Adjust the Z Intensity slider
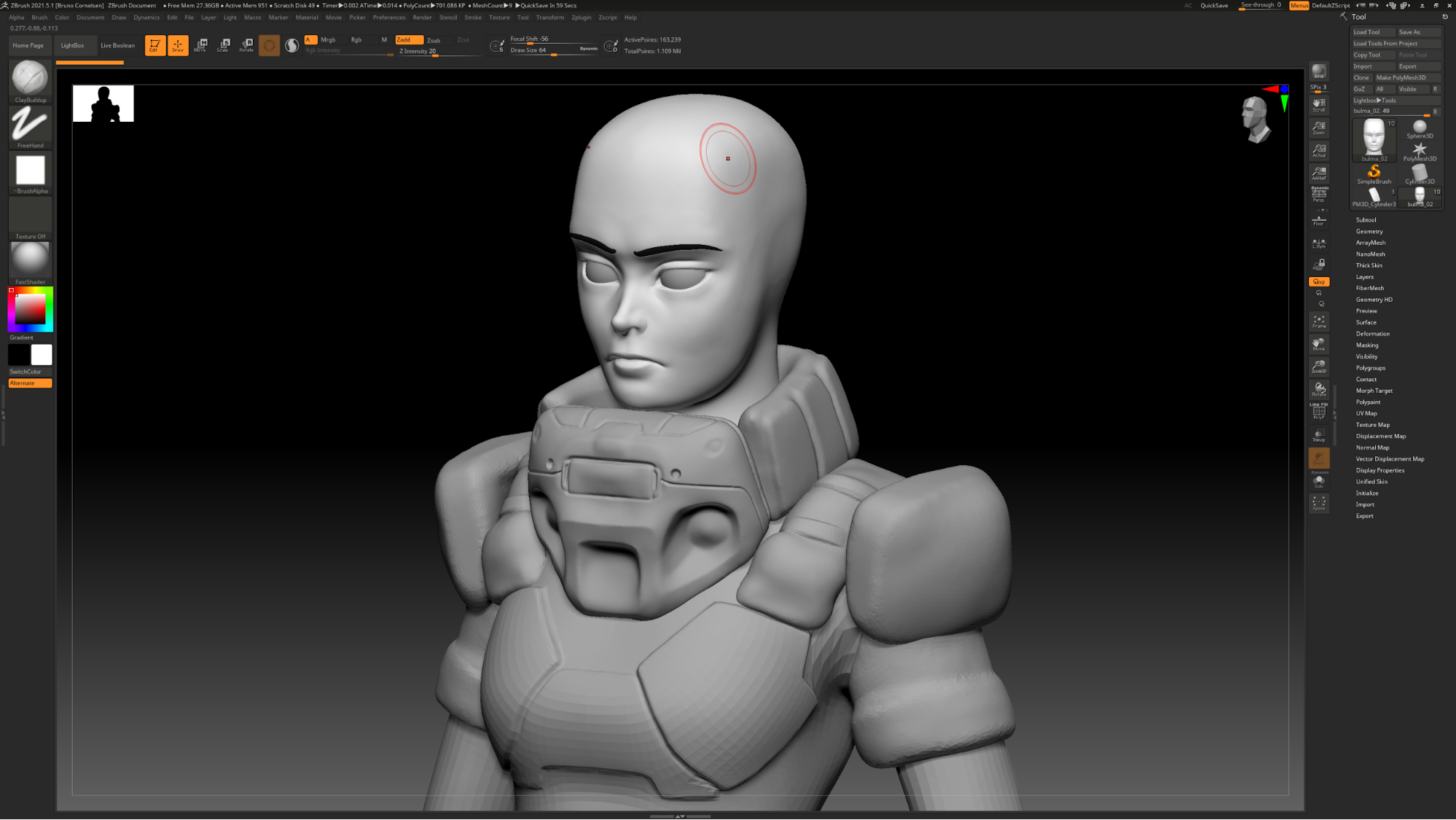 (438, 51)
